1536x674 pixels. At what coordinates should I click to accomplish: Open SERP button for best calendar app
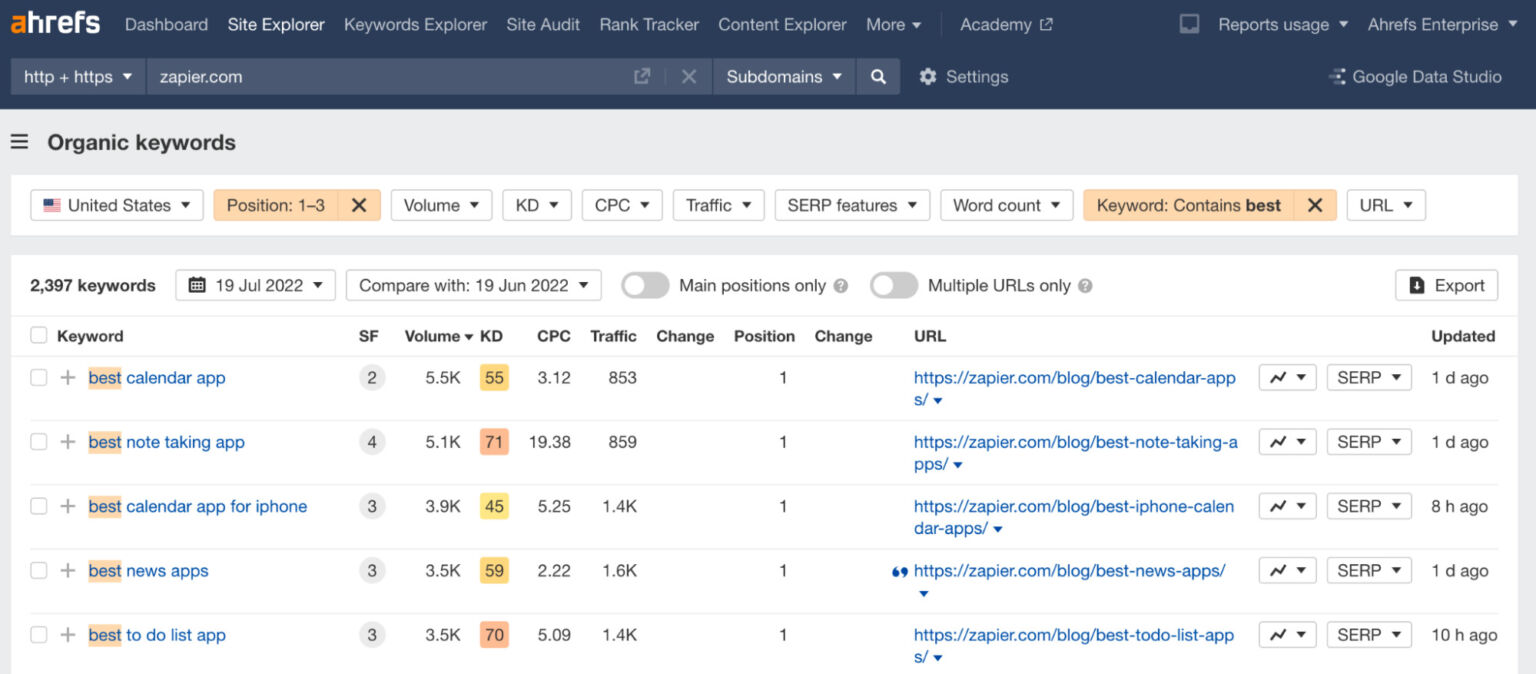tap(1369, 378)
